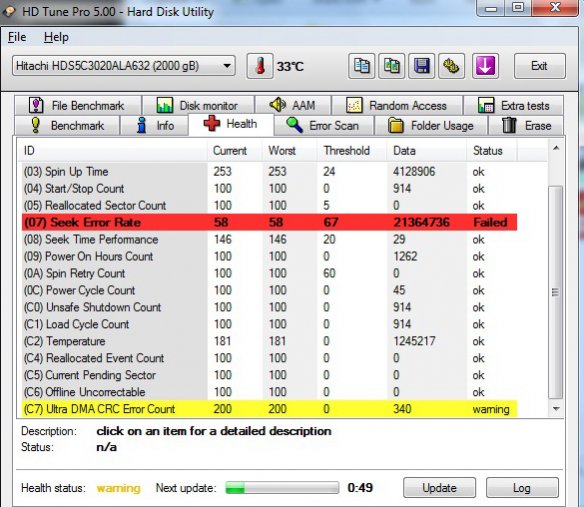Select the Current Pending Sector row
The image size is (584, 507).
(x=269, y=375)
